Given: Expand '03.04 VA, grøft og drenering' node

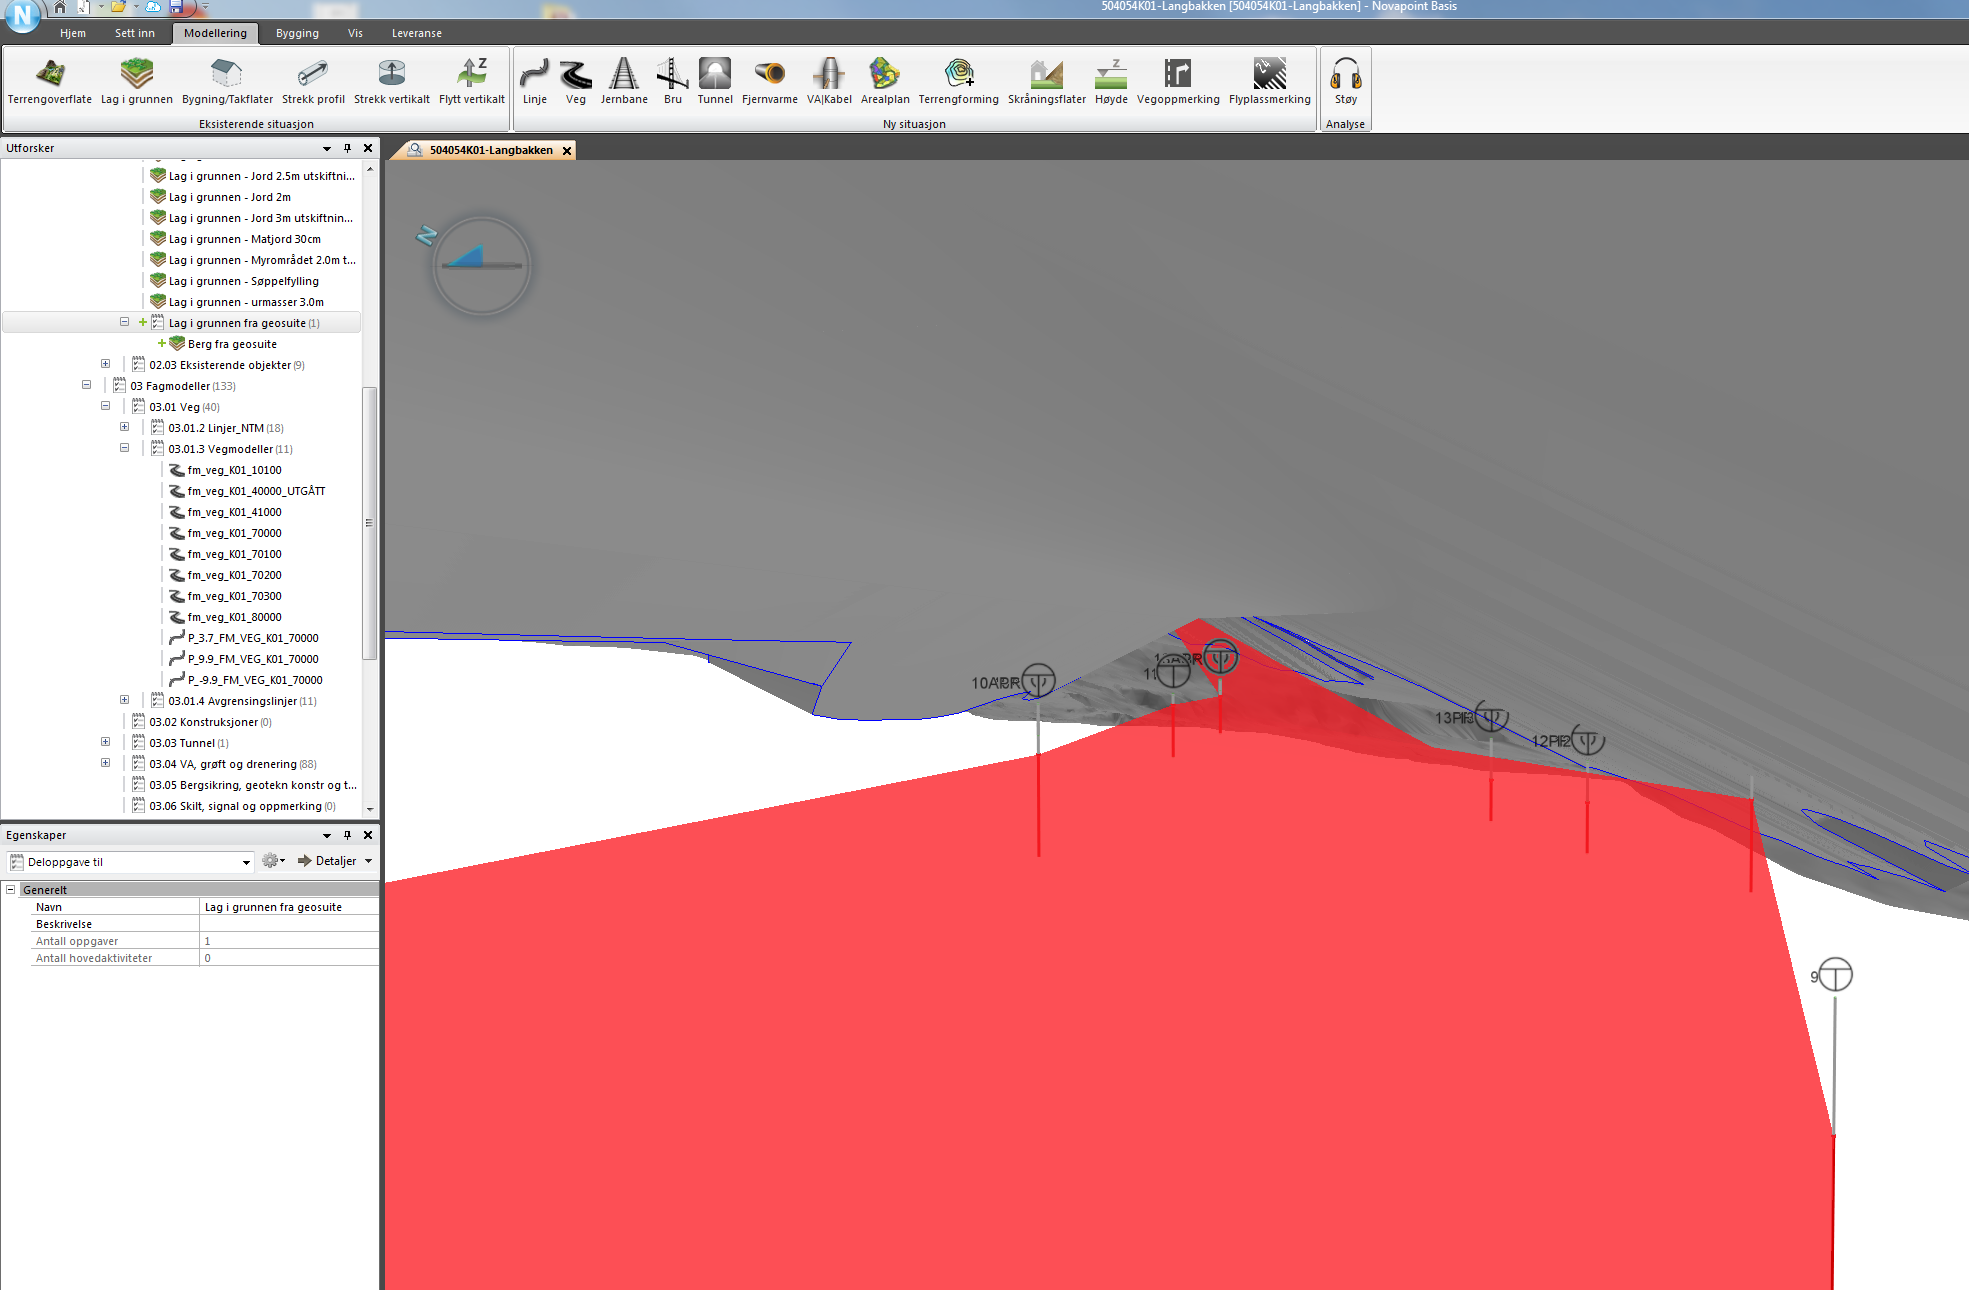Looking at the screenshot, I should [106, 763].
